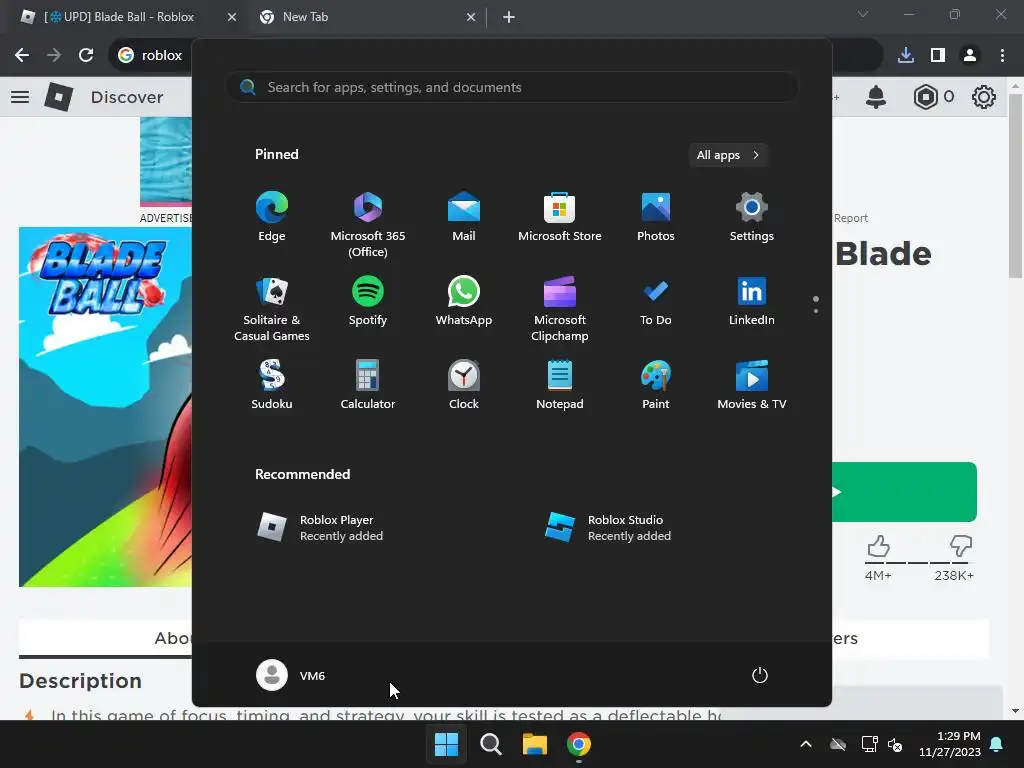Open Calculator
The image size is (1024, 768).
pos(368,385)
